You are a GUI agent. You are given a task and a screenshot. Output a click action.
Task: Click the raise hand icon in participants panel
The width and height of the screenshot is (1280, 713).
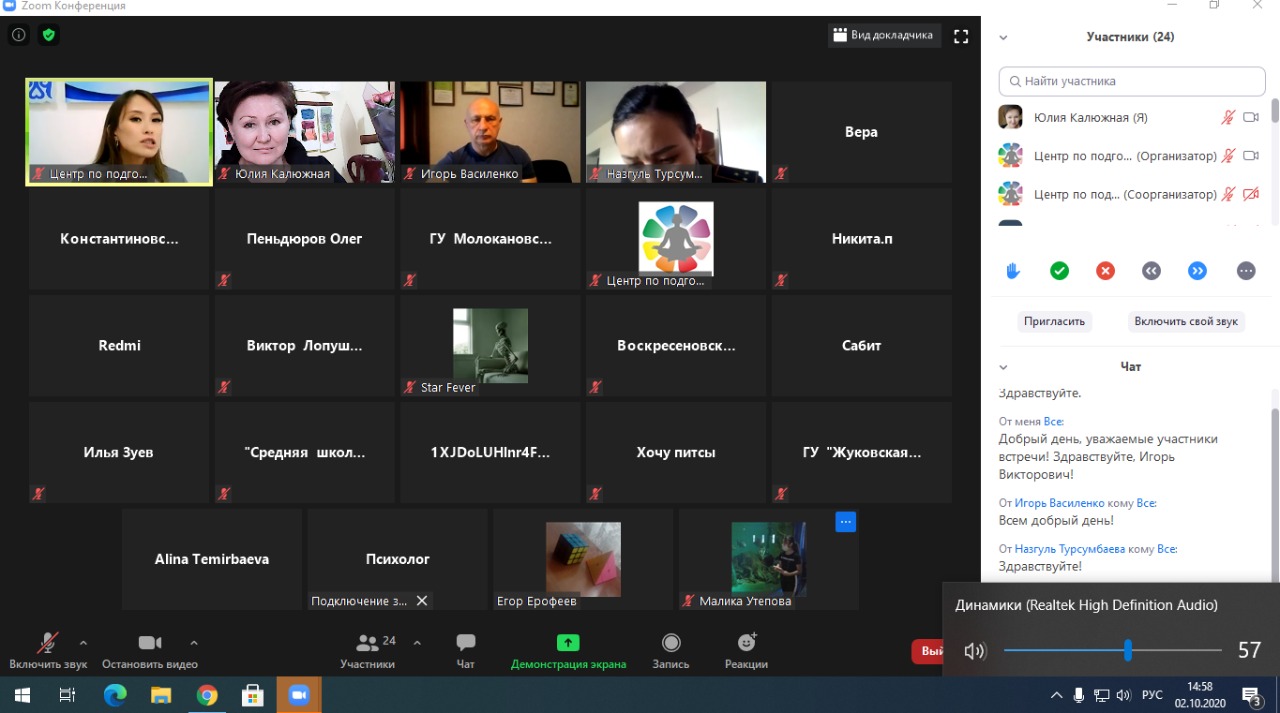click(1013, 271)
